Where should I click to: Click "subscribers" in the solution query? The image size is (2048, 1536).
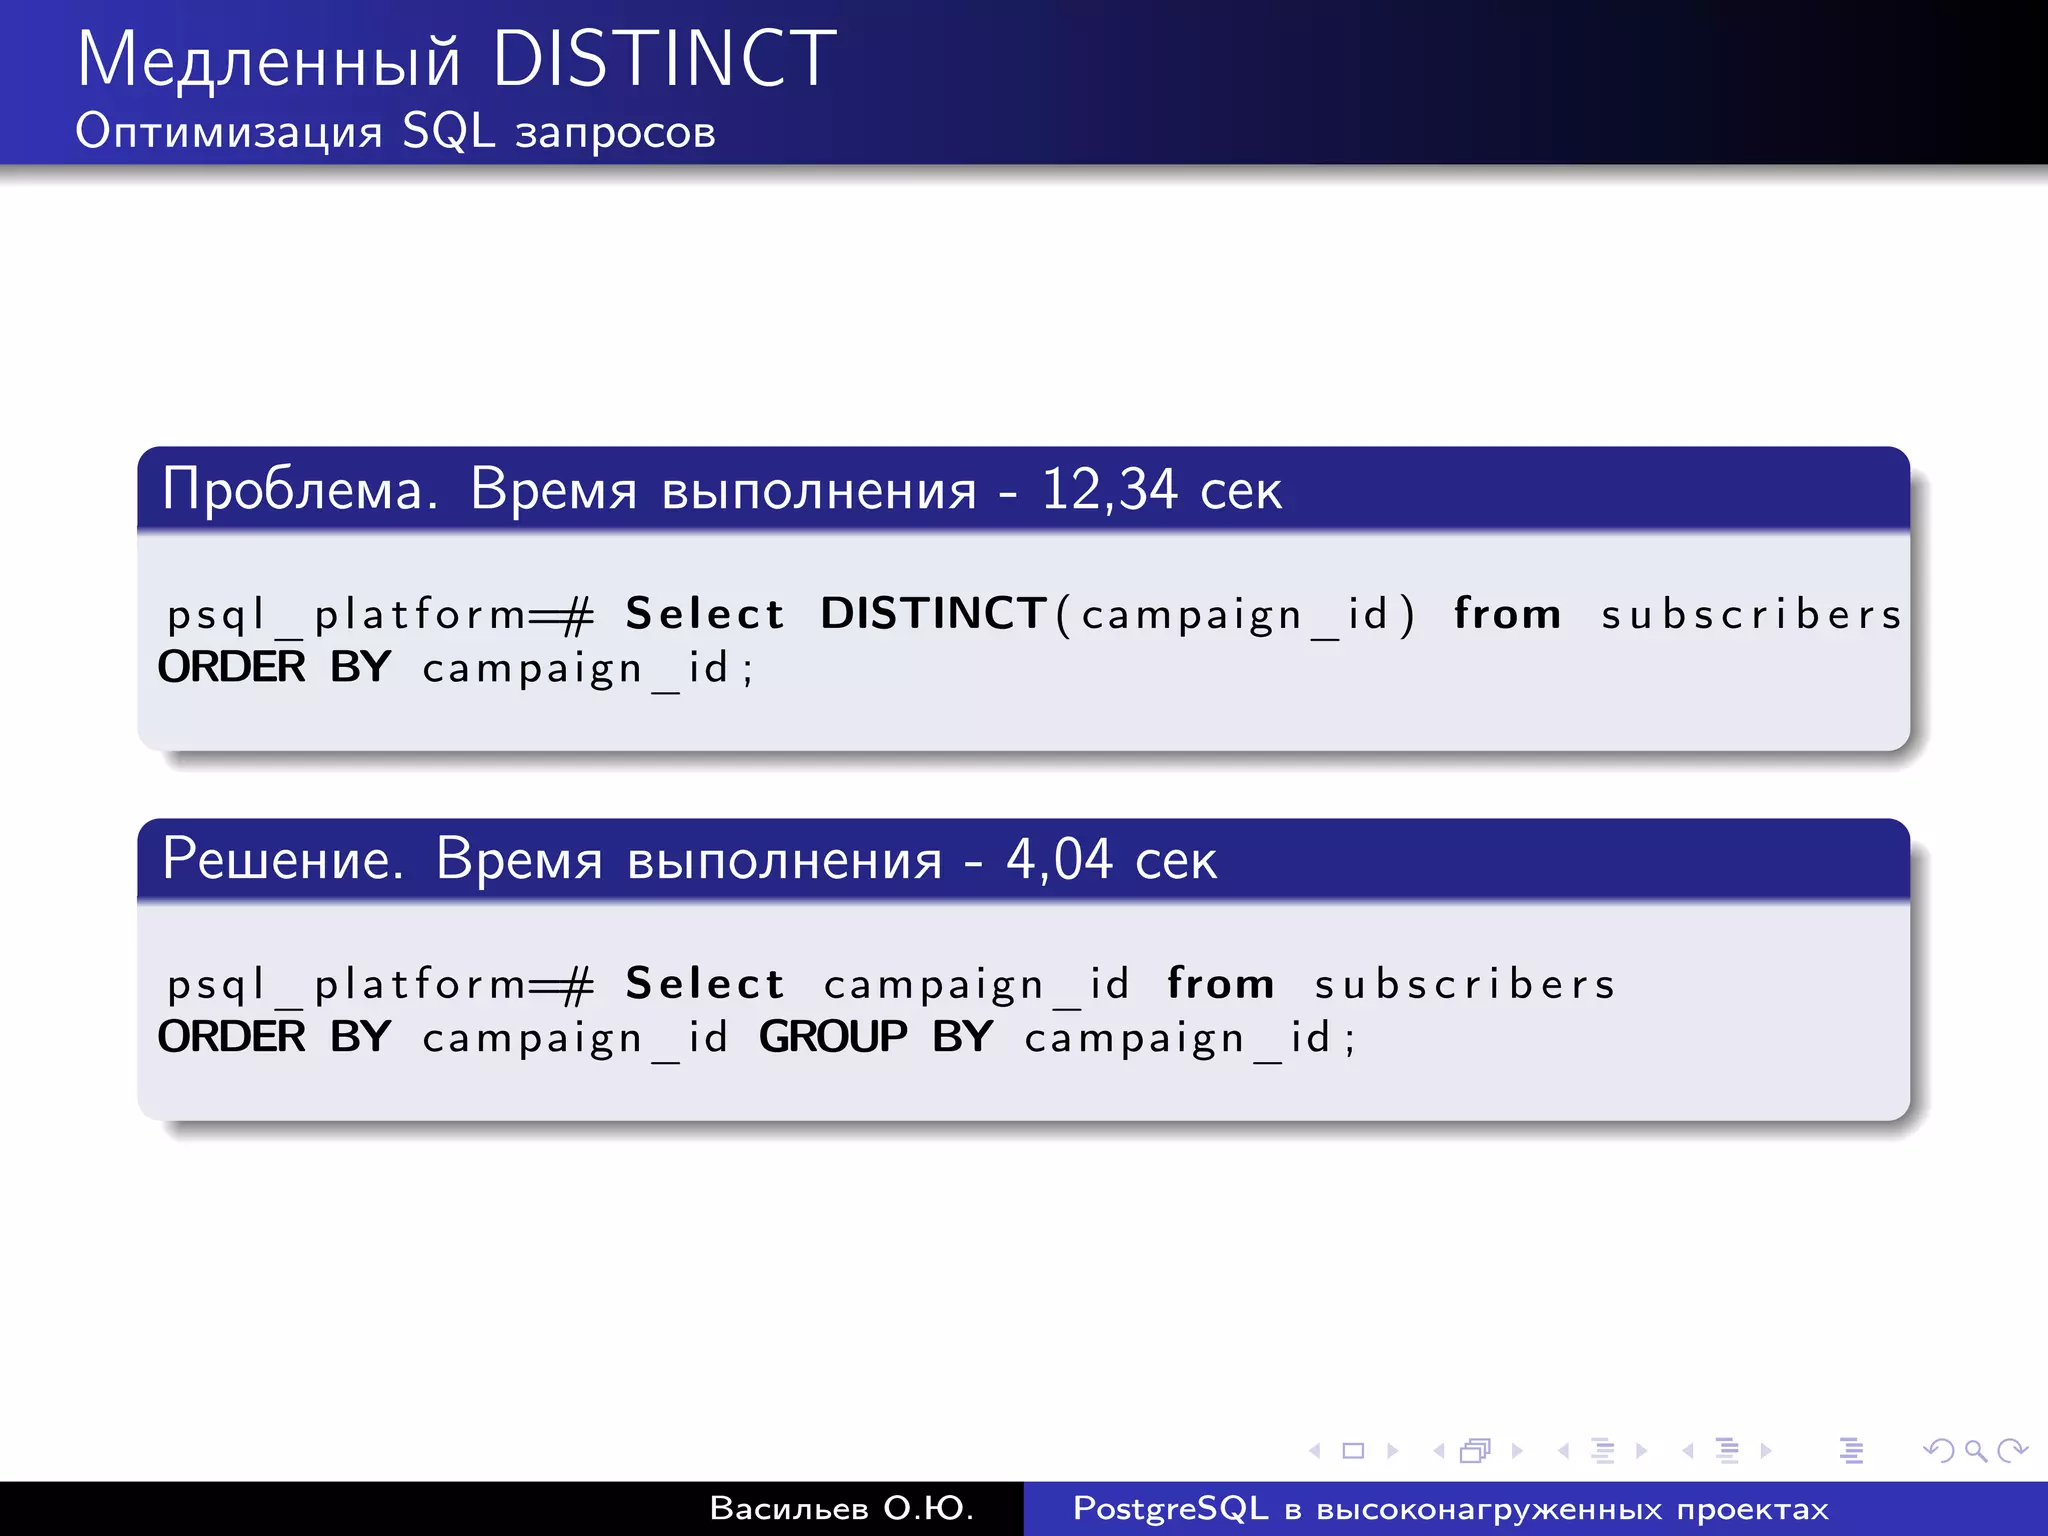click(1465, 984)
